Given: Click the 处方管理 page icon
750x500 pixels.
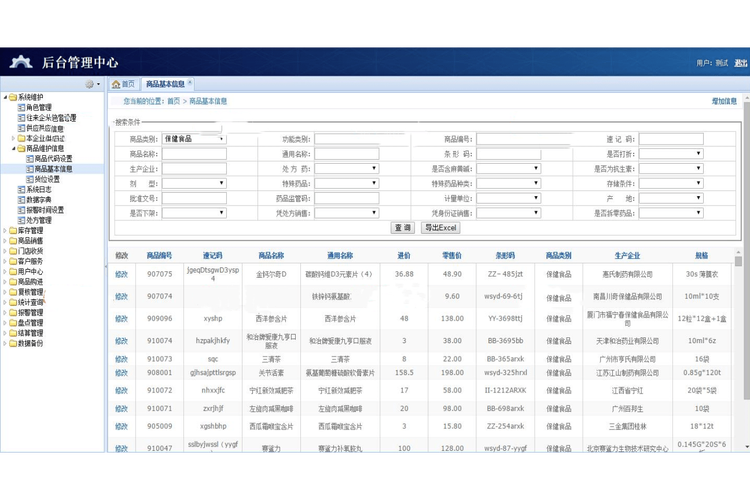Looking at the screenshot, I should (x=21, y=221).
